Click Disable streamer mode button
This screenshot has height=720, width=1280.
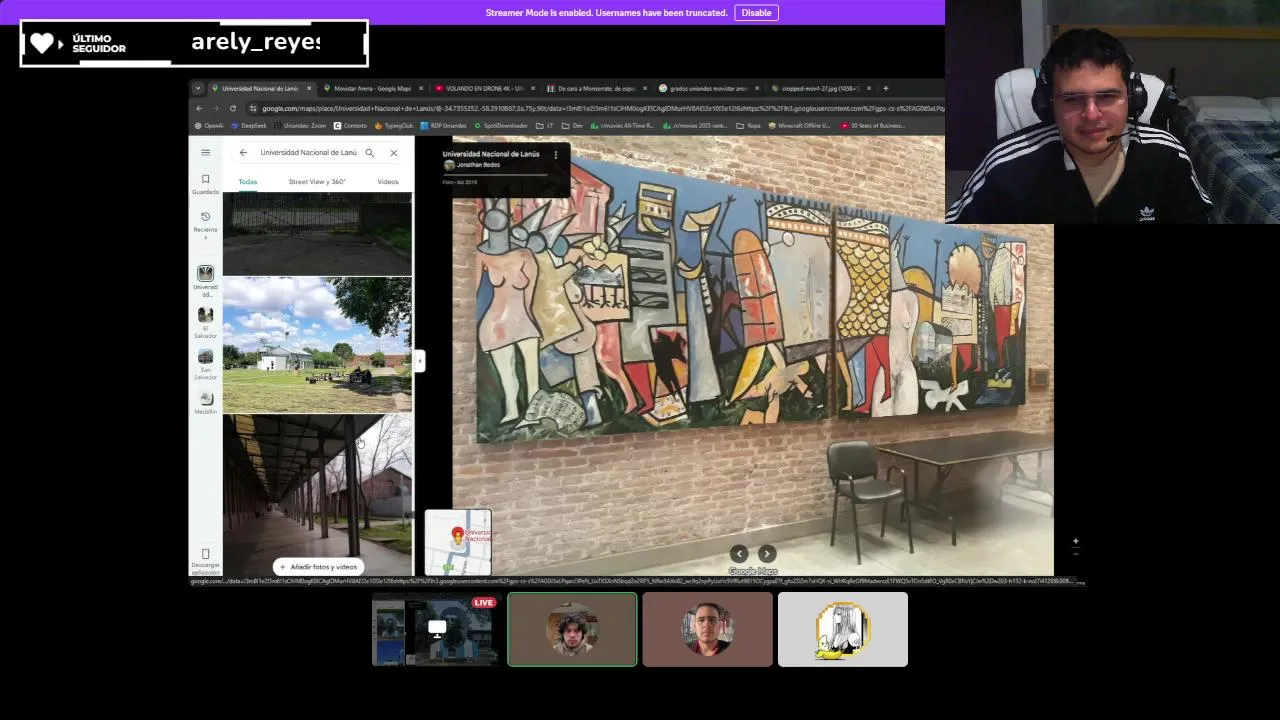coord(756,13)
